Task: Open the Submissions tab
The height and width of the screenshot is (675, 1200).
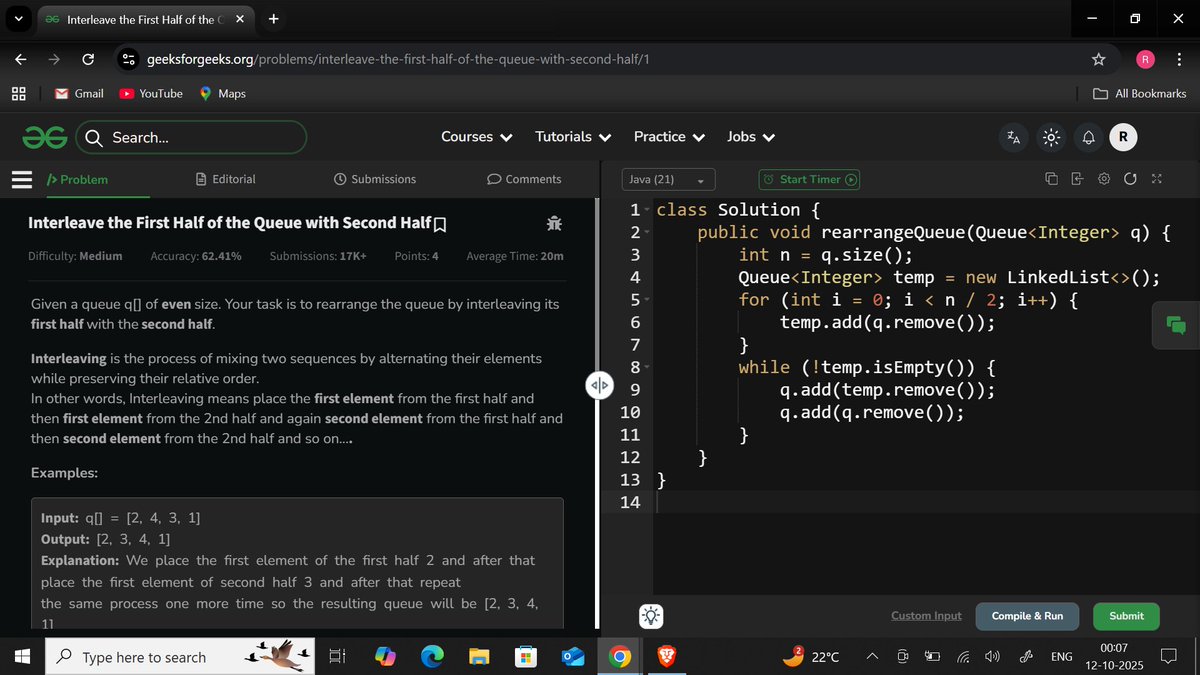Action: tap(375, 179)
